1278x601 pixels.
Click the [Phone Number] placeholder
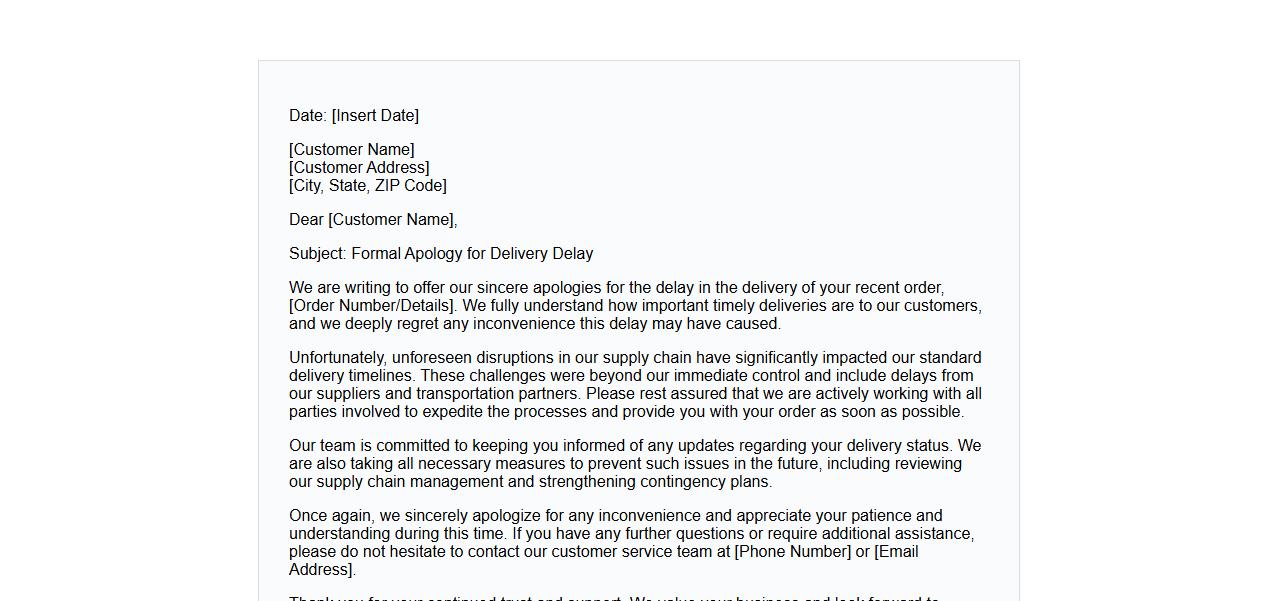click(797, 552)
